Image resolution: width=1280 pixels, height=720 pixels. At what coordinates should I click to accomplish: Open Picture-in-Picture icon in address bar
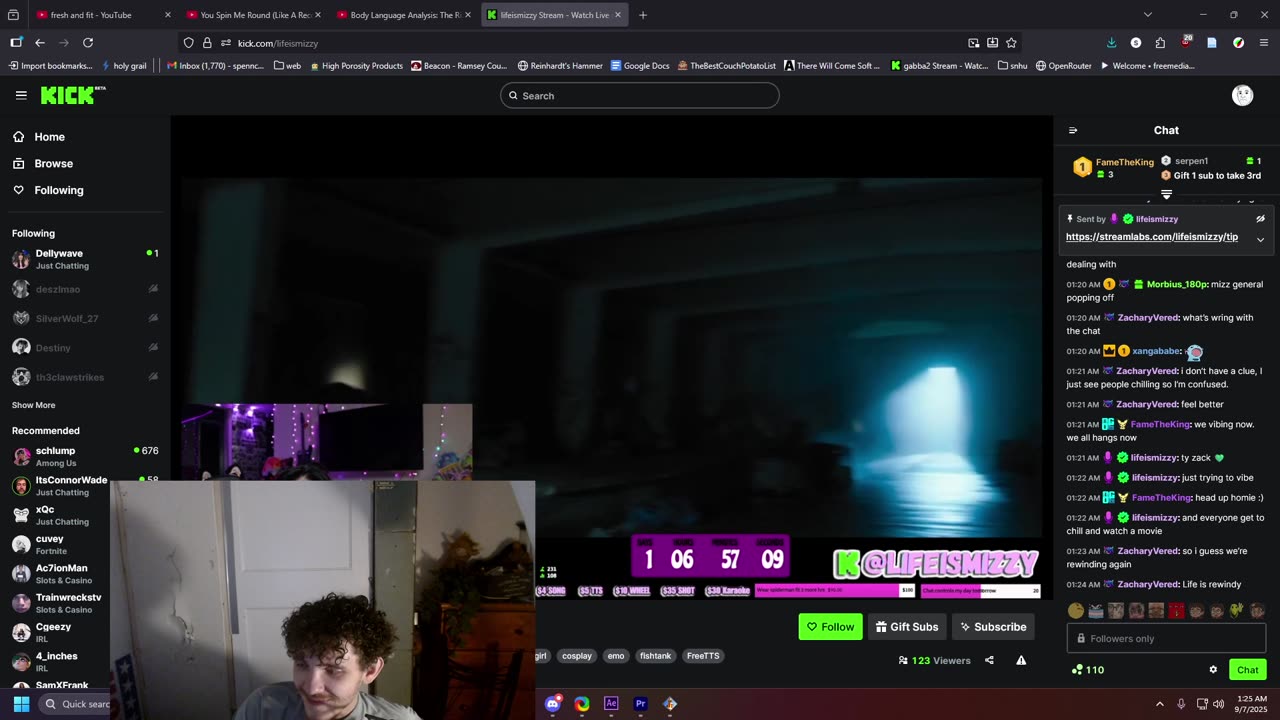coord(973,43)
